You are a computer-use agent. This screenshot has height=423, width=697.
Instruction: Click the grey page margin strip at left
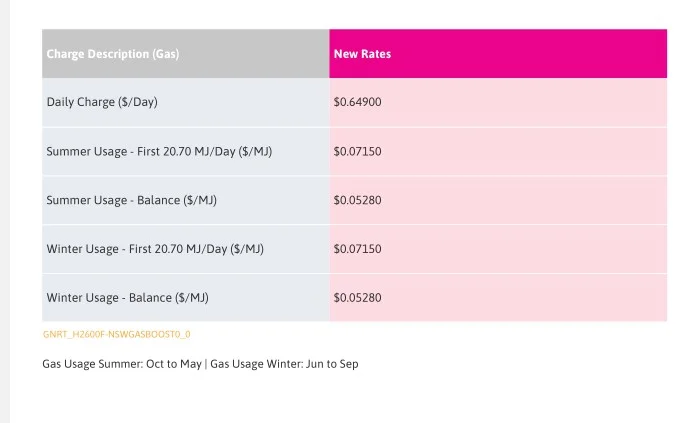[x=4, y=212]
